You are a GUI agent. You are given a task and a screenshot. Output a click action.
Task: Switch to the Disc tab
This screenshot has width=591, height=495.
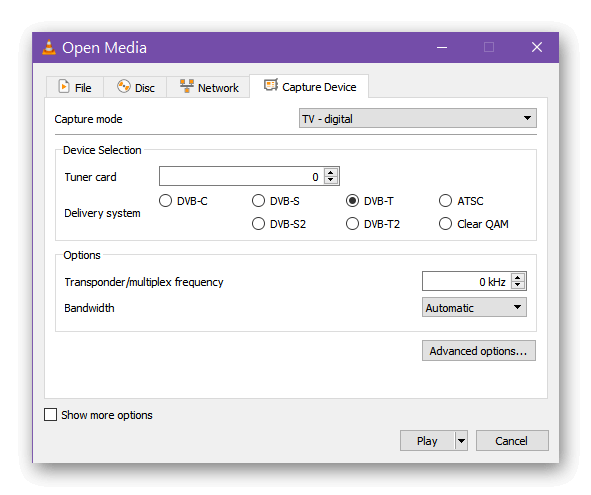[x=135, y=87]
